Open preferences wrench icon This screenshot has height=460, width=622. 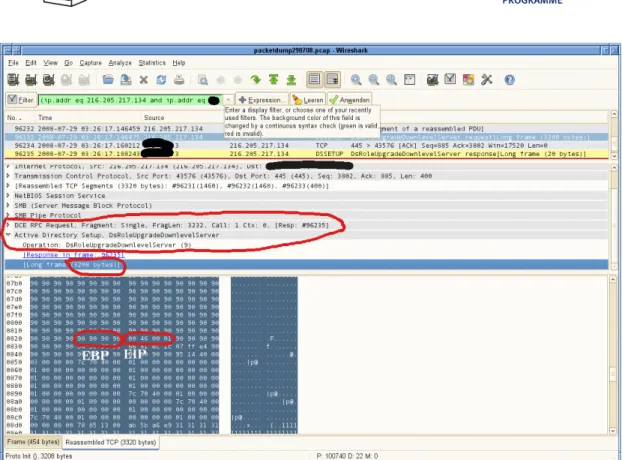[486, 80]
